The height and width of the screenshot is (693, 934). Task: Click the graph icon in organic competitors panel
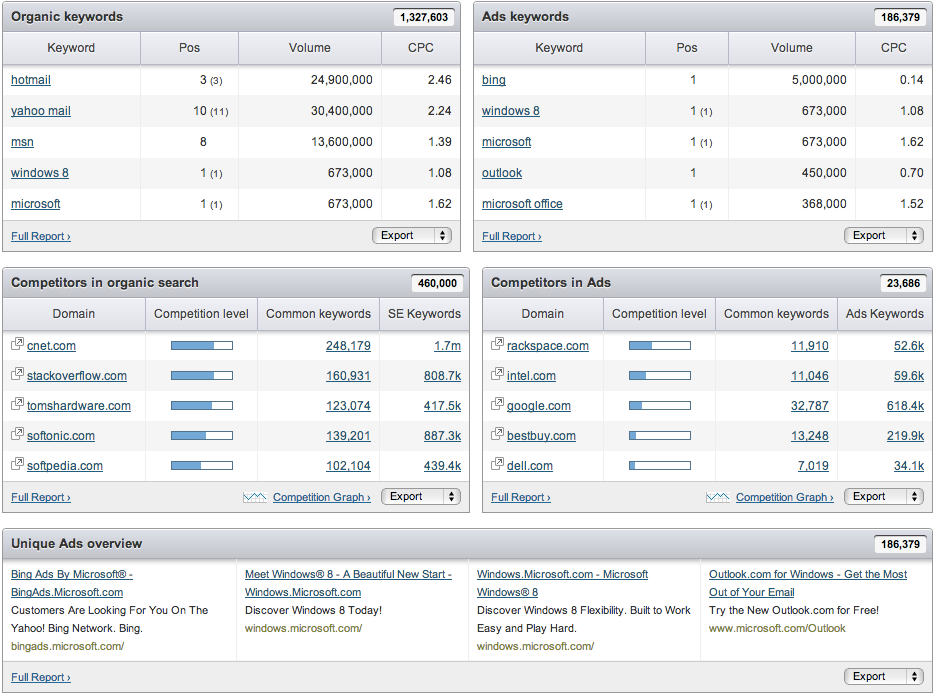[x=255, y=497]
